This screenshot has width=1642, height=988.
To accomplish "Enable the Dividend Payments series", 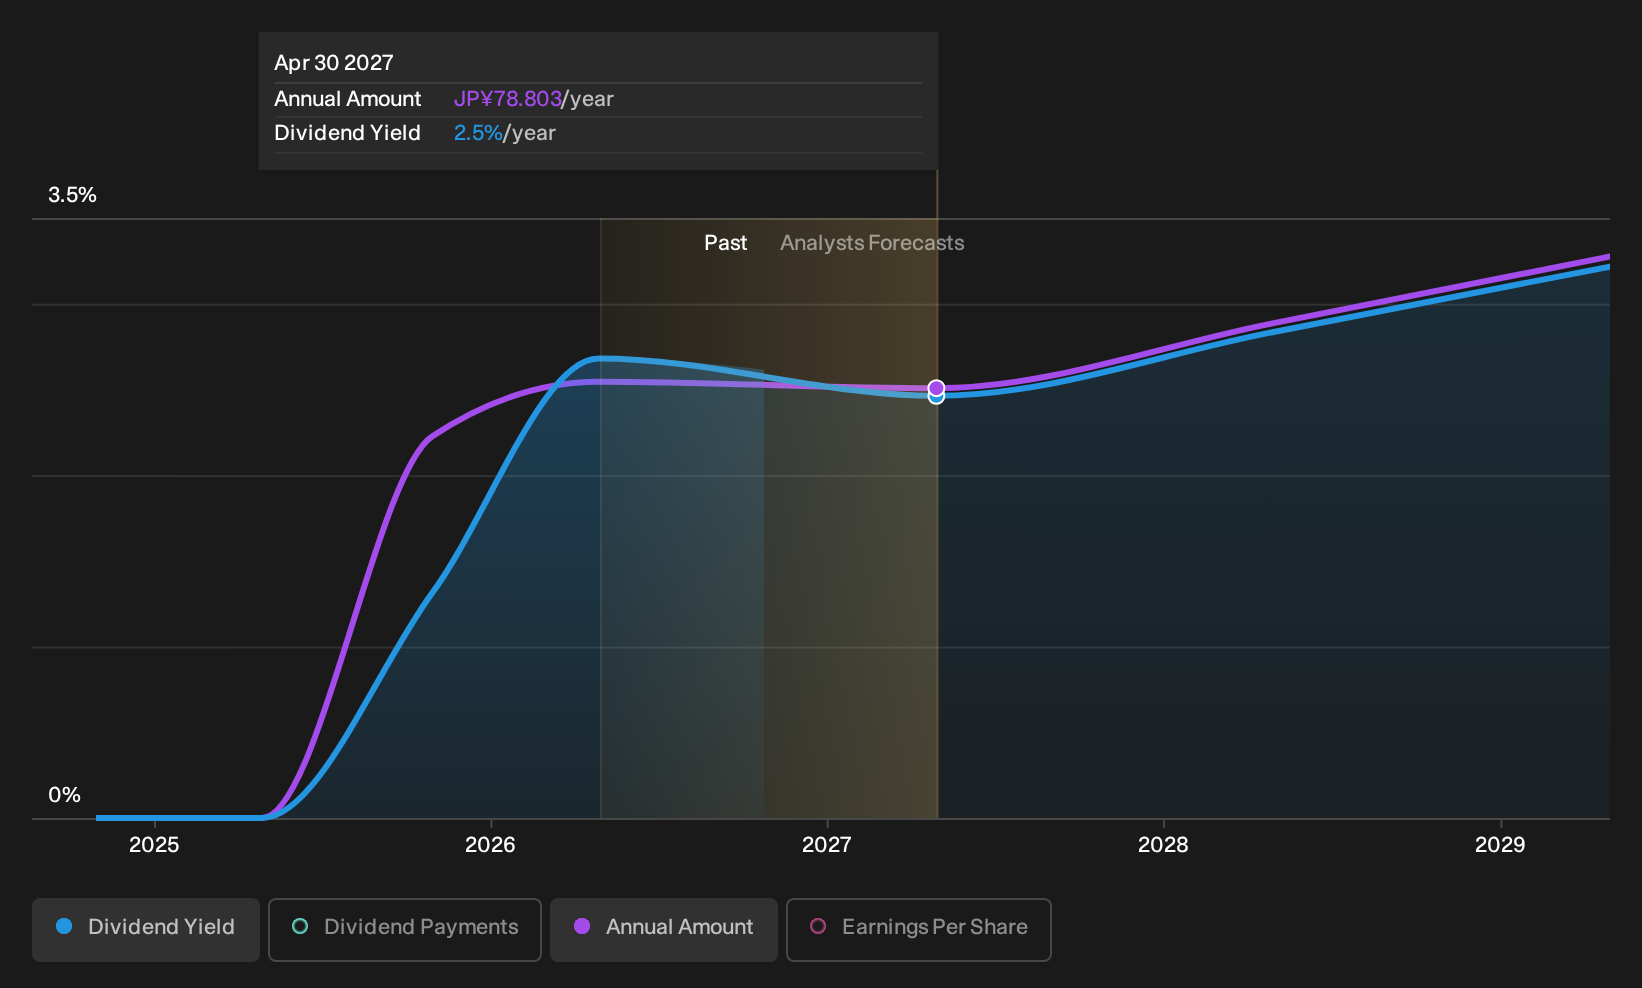I will (x=405, y=929).
